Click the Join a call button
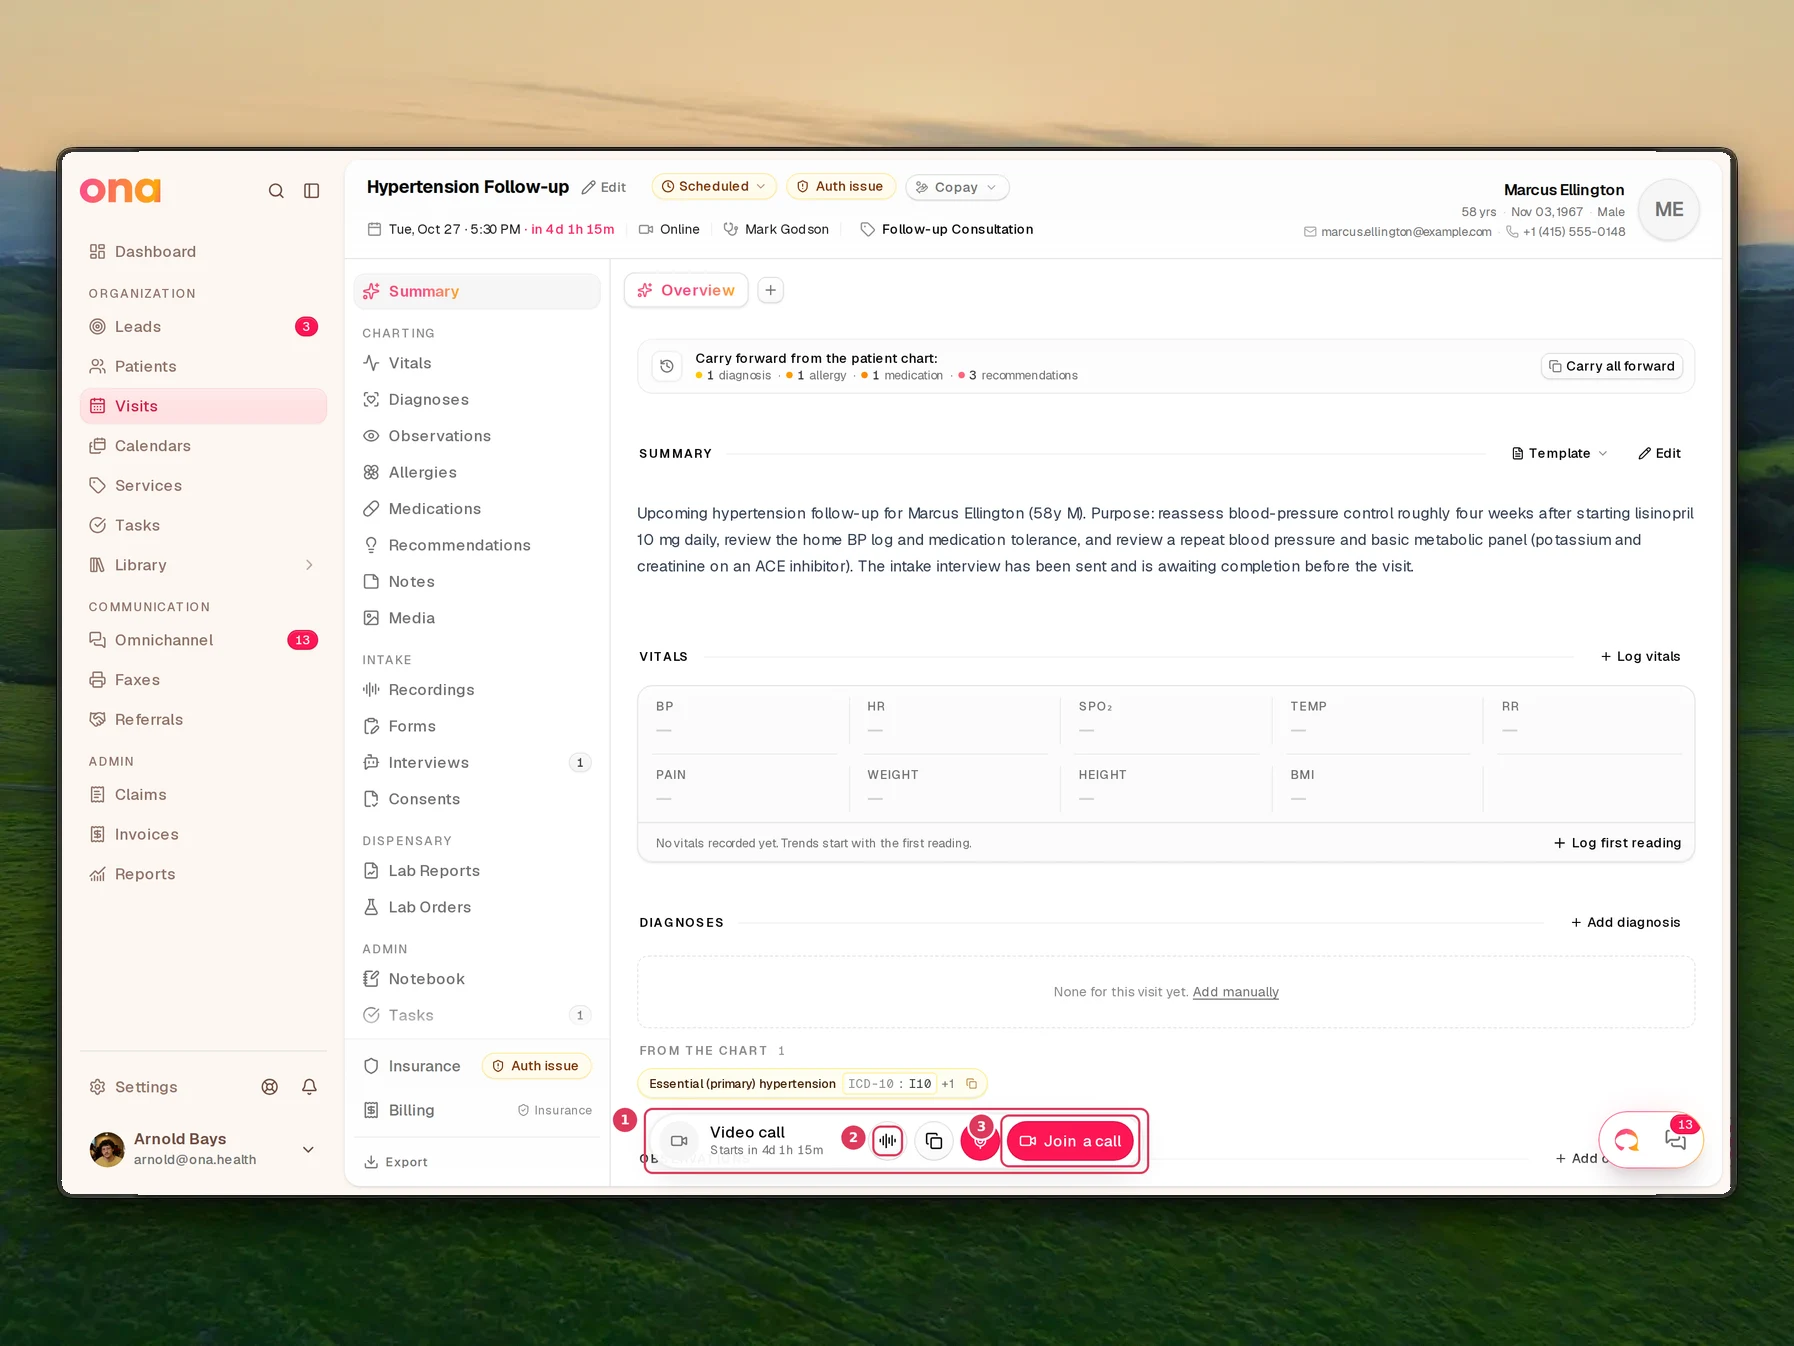The width and height of the screenshot is (1794, 1346). 1070,1141
